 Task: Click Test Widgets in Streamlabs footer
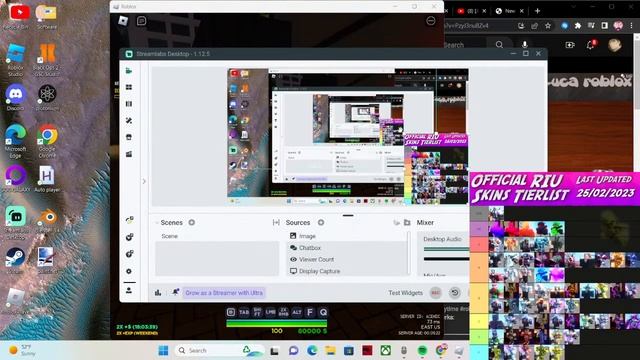(405, 293)
